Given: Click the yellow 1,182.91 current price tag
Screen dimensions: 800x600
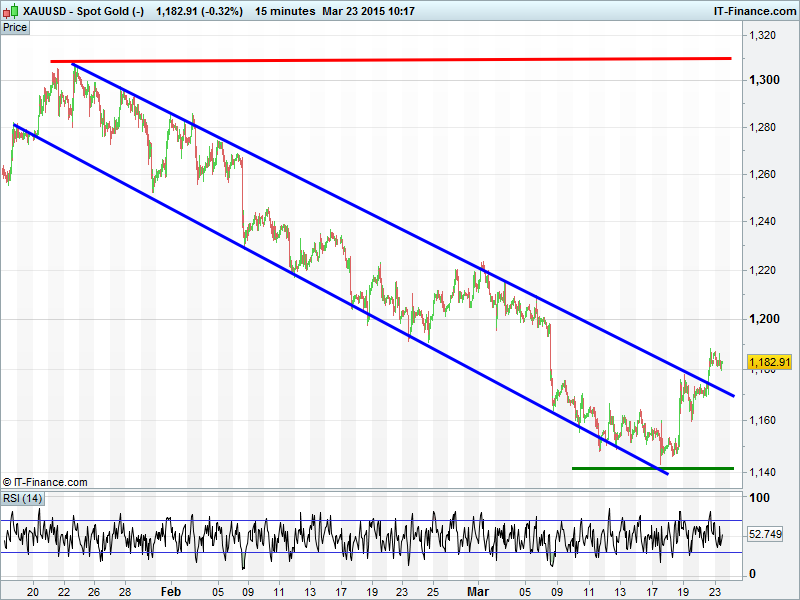Looking at the screenshot, I should coord(769,362).
